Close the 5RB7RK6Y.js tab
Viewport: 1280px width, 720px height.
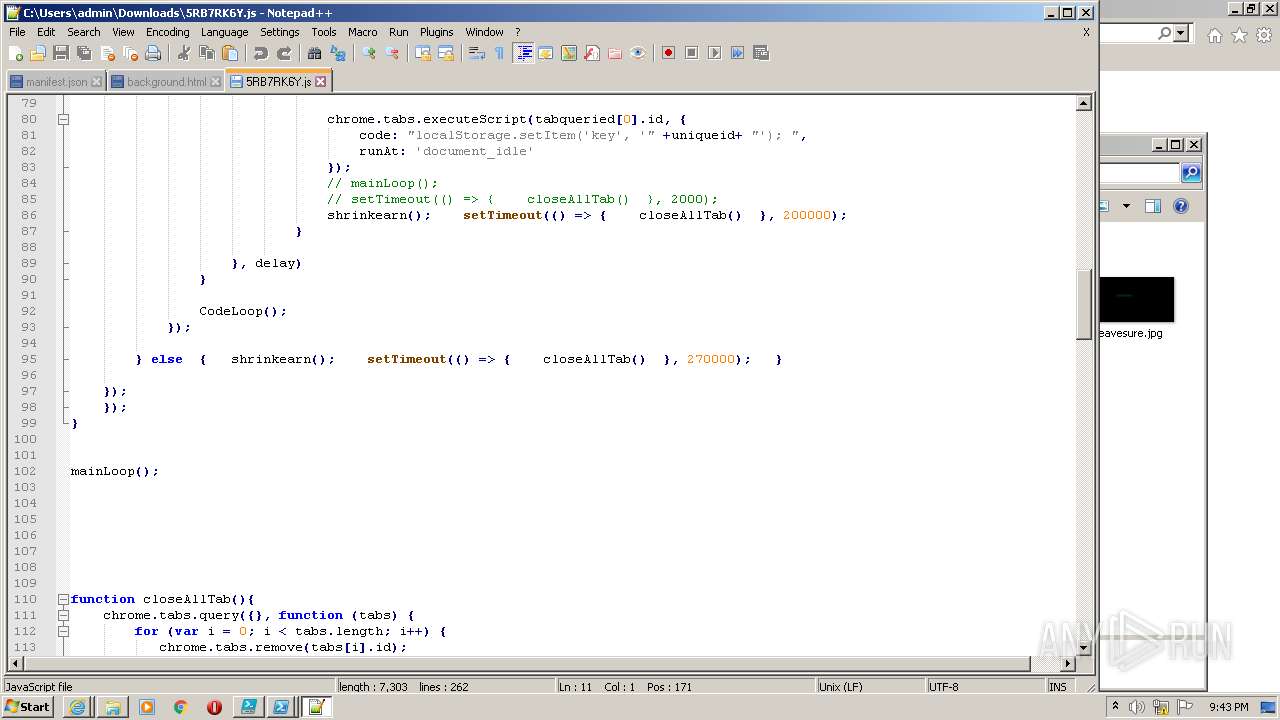coord(320,82)
